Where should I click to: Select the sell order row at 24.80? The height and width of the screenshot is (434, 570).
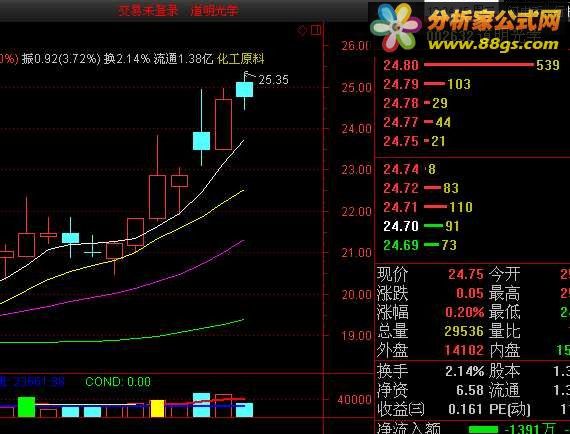point(471,65)
